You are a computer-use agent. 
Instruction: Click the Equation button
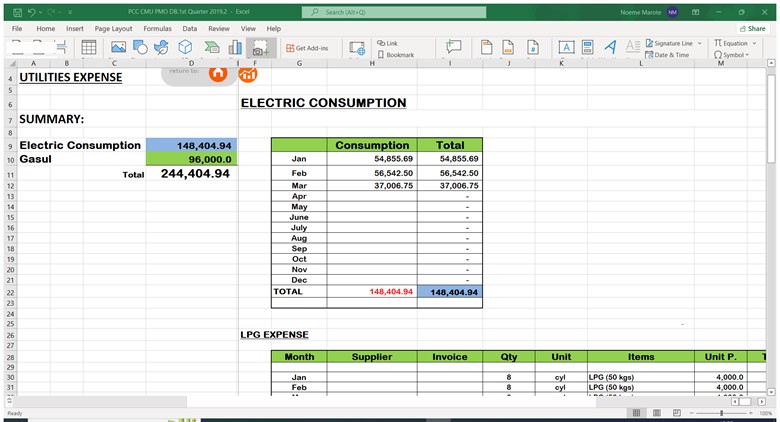click(x=731, y=43)
